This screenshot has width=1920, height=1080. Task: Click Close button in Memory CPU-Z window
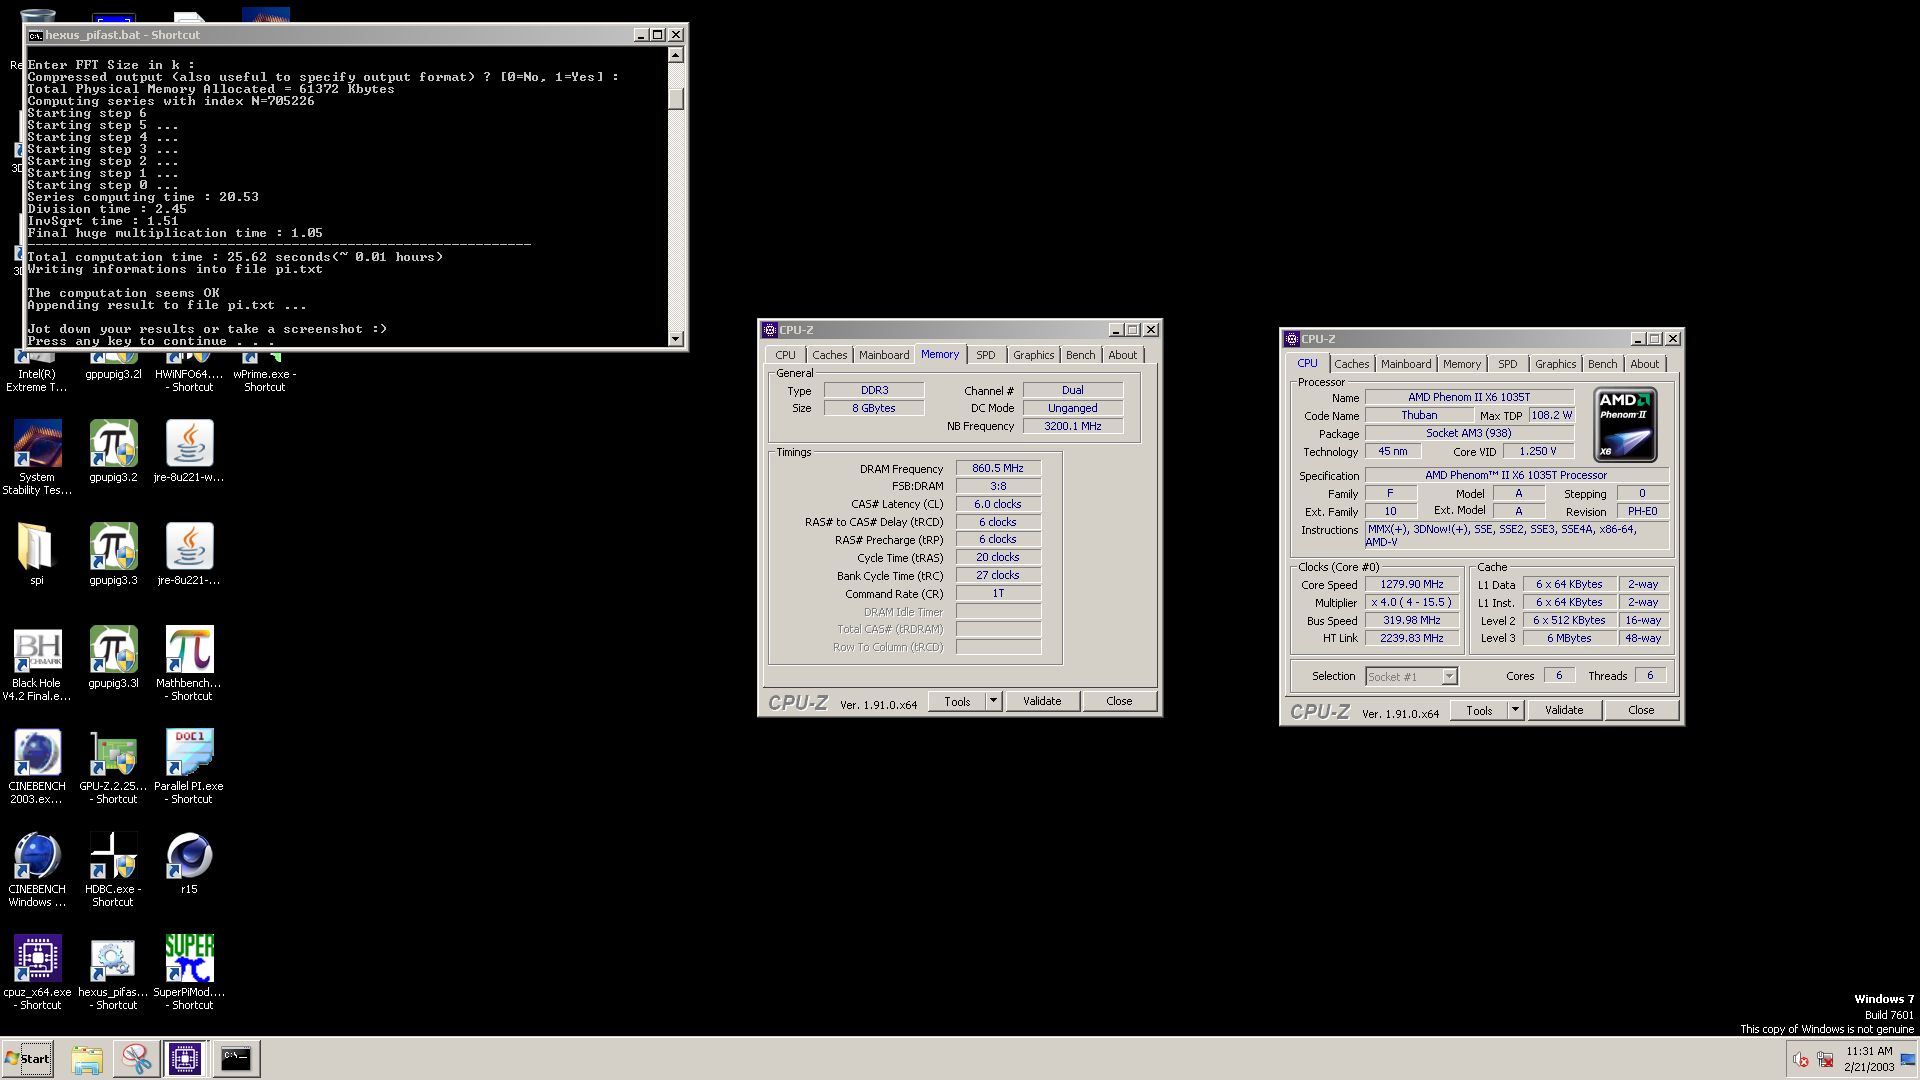click(1119, 701)
